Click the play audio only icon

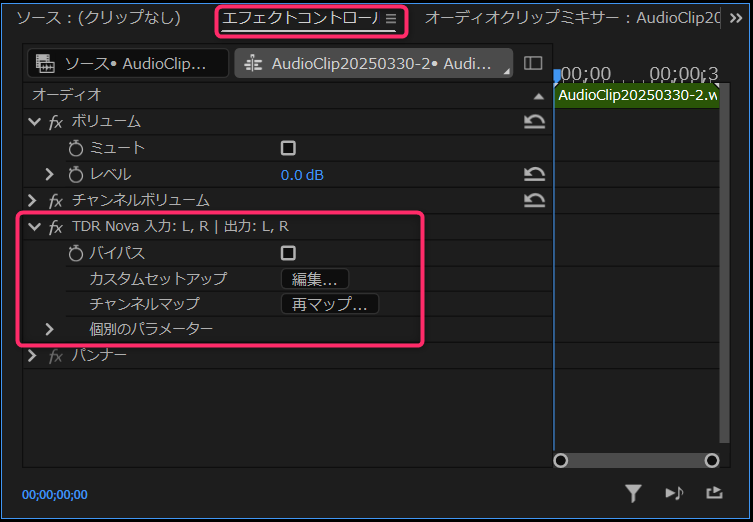674,492
